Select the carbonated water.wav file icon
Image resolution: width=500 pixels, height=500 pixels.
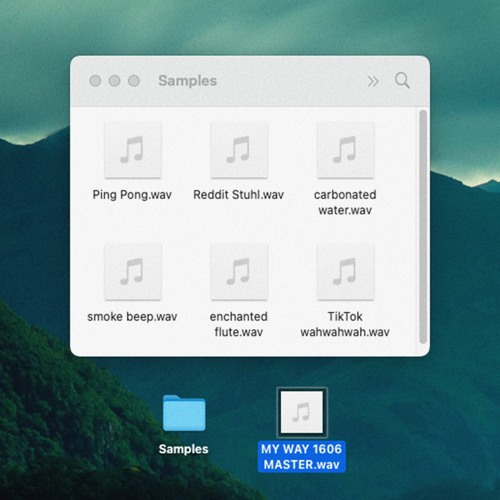pos(345,150)
